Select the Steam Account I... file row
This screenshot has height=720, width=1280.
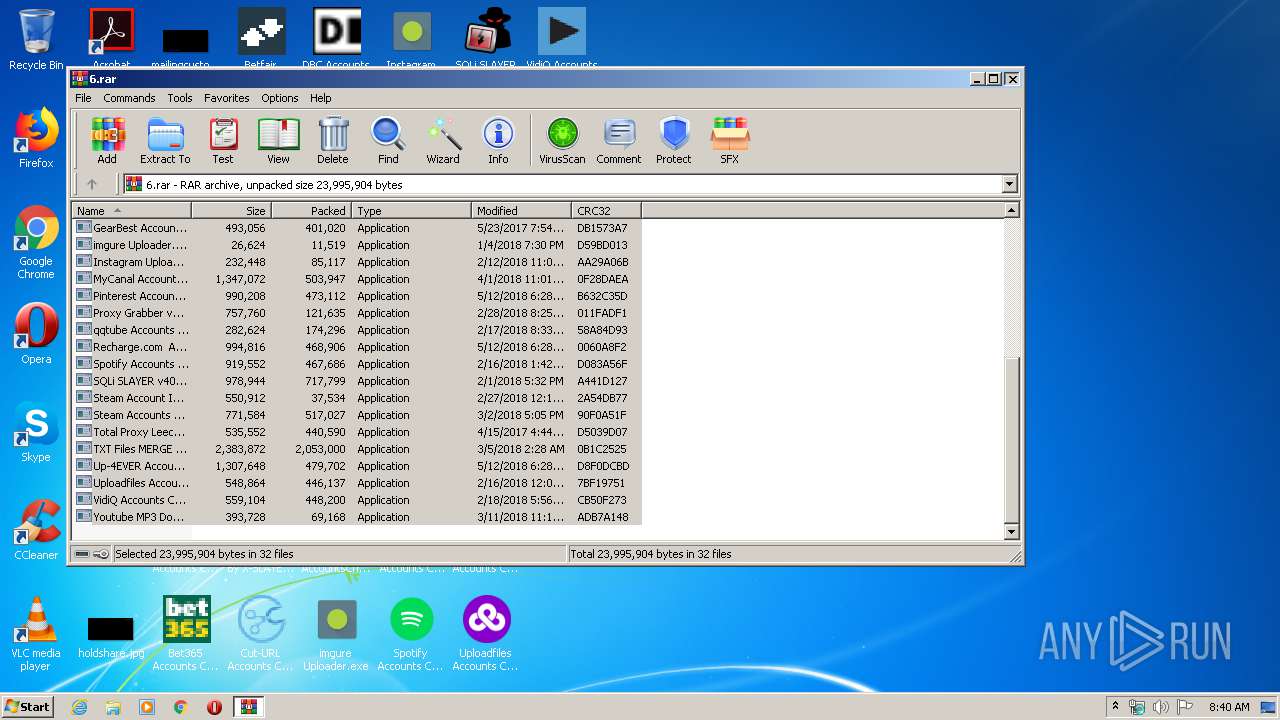click(357, 398)
